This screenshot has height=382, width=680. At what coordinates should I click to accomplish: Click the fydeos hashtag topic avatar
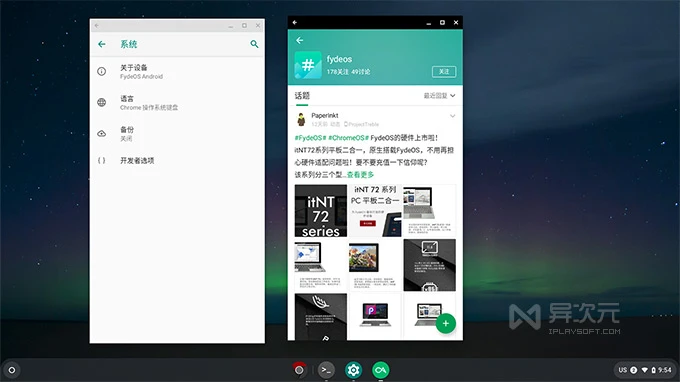tap(308, 65)
